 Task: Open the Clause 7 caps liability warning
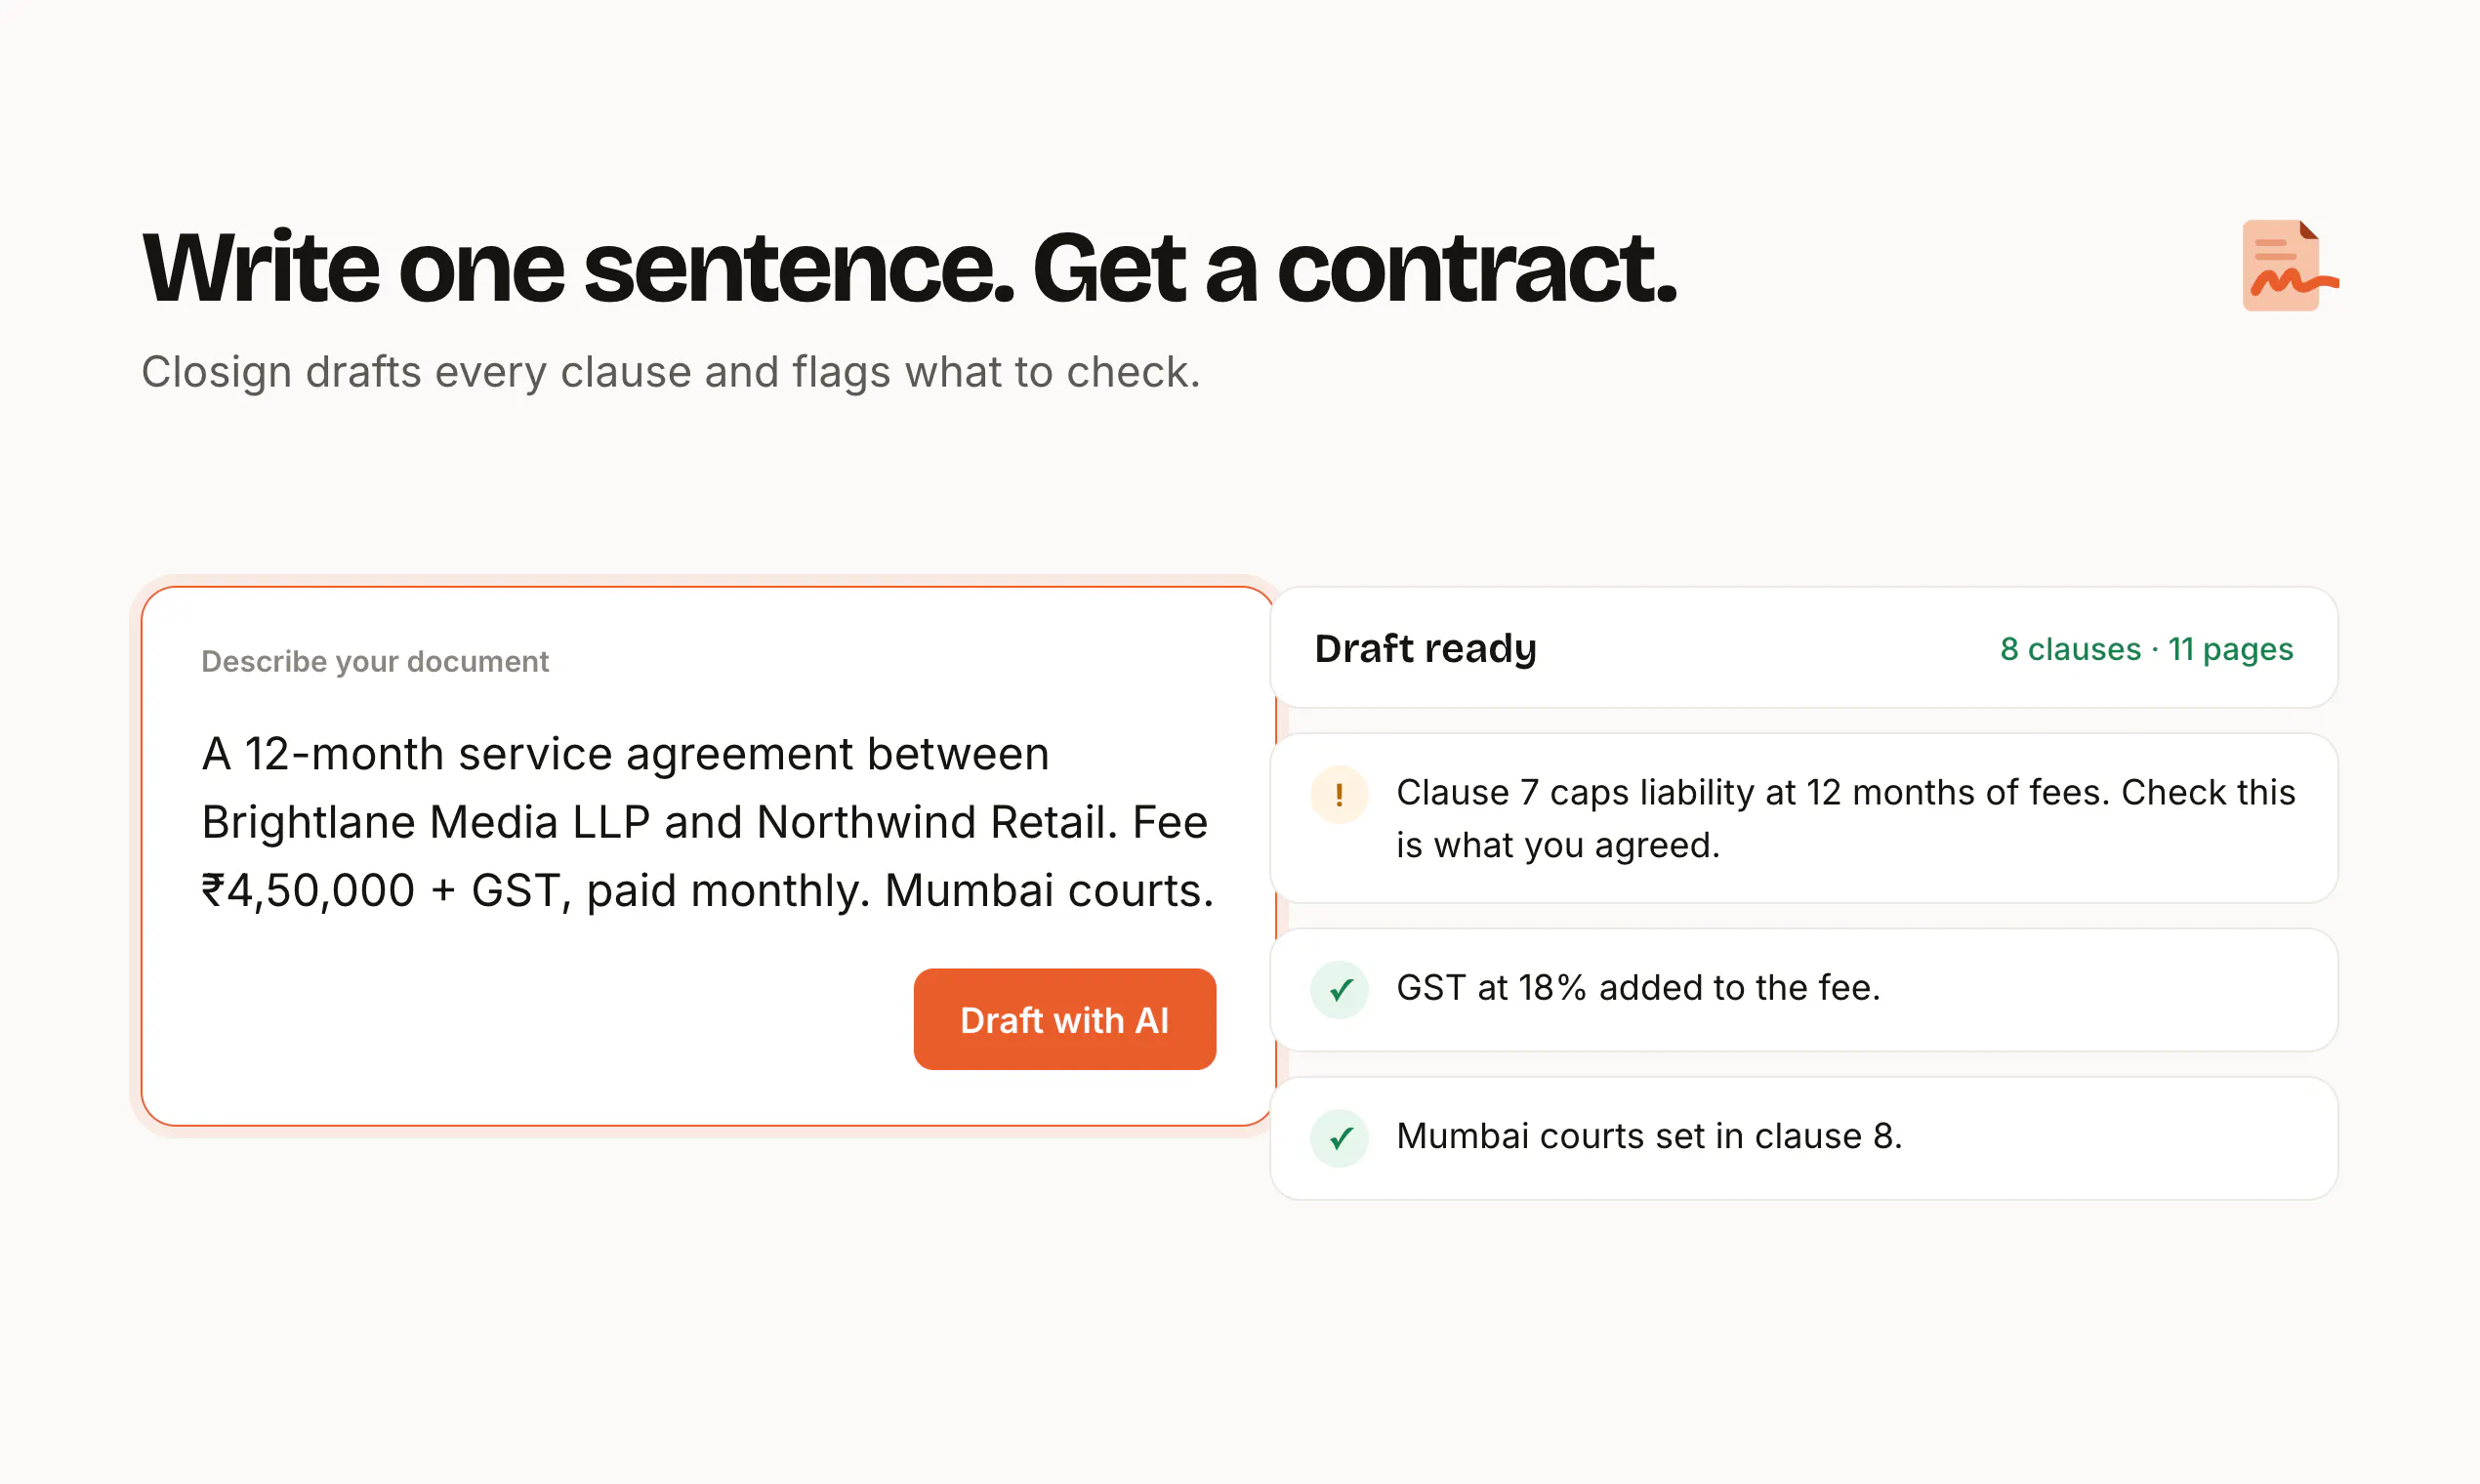(x=1804, y=818)
